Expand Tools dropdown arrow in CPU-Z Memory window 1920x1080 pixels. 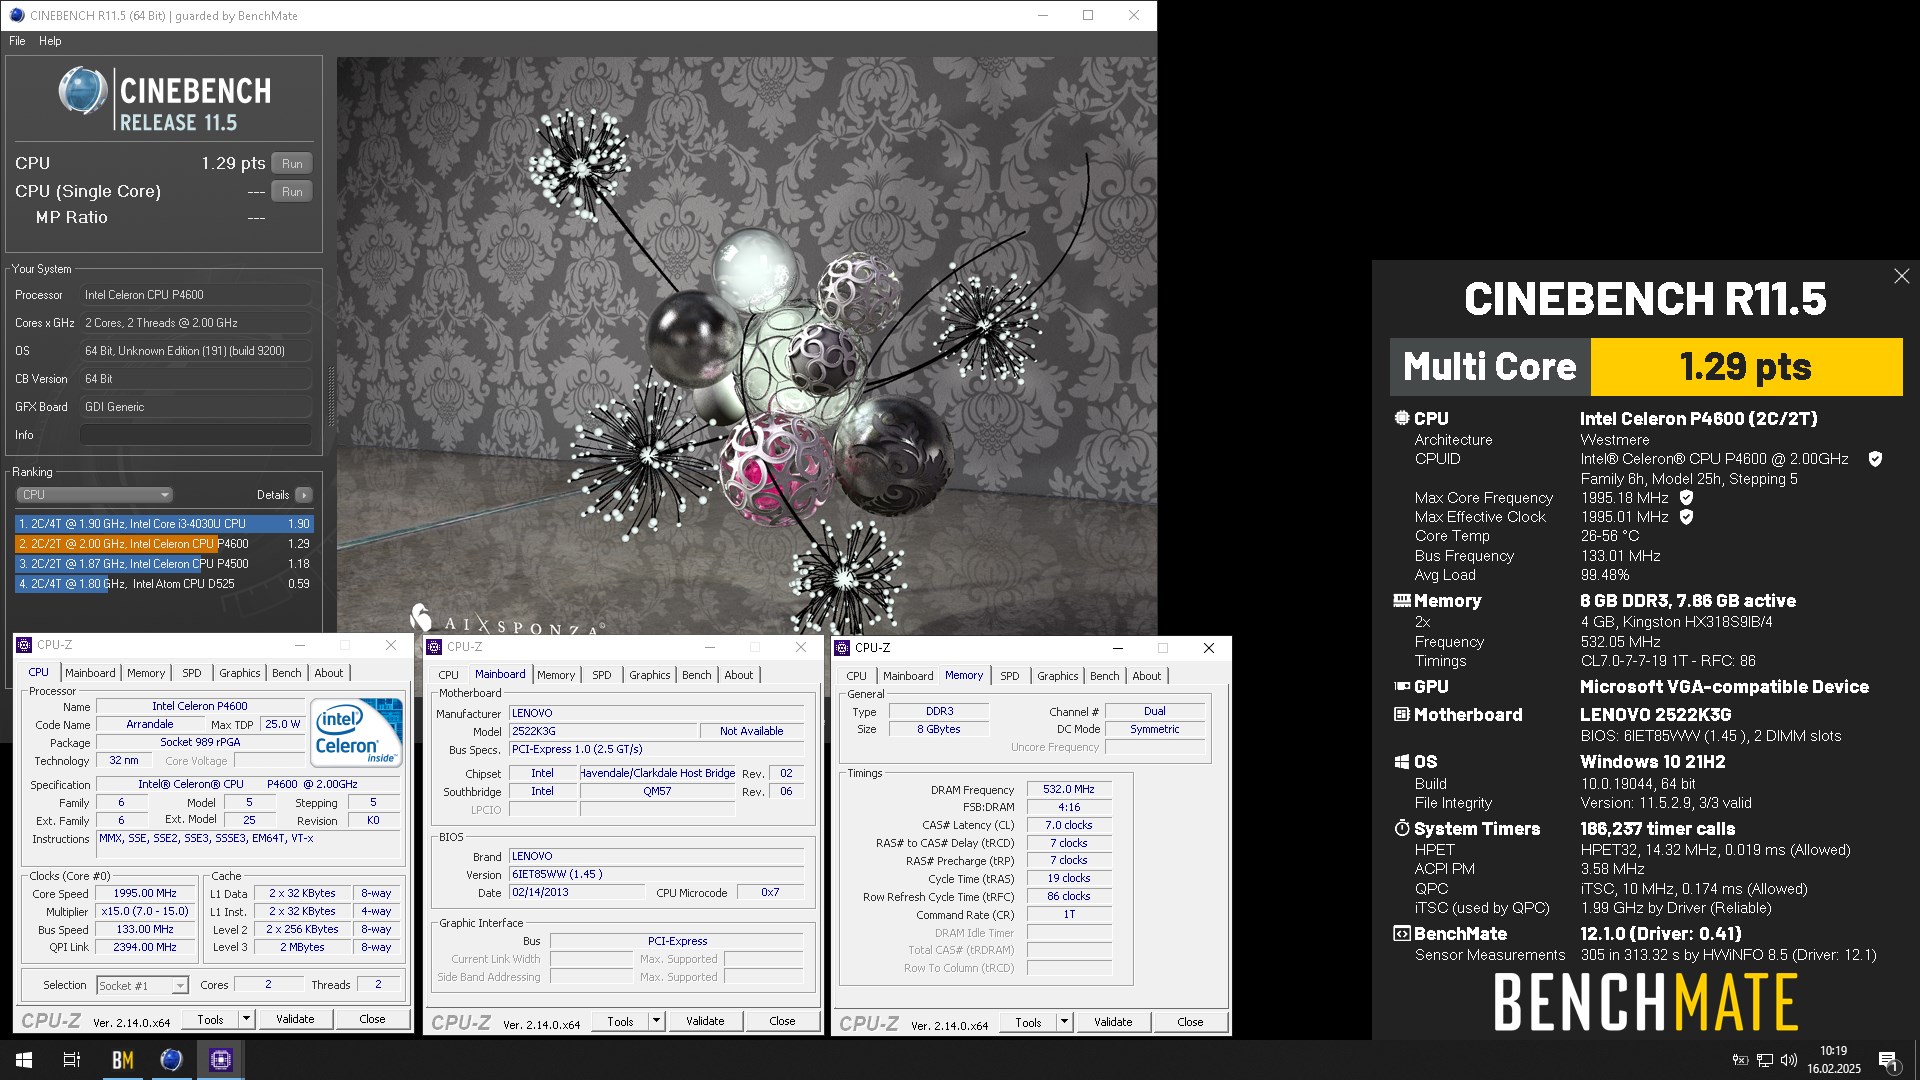1064,1022
